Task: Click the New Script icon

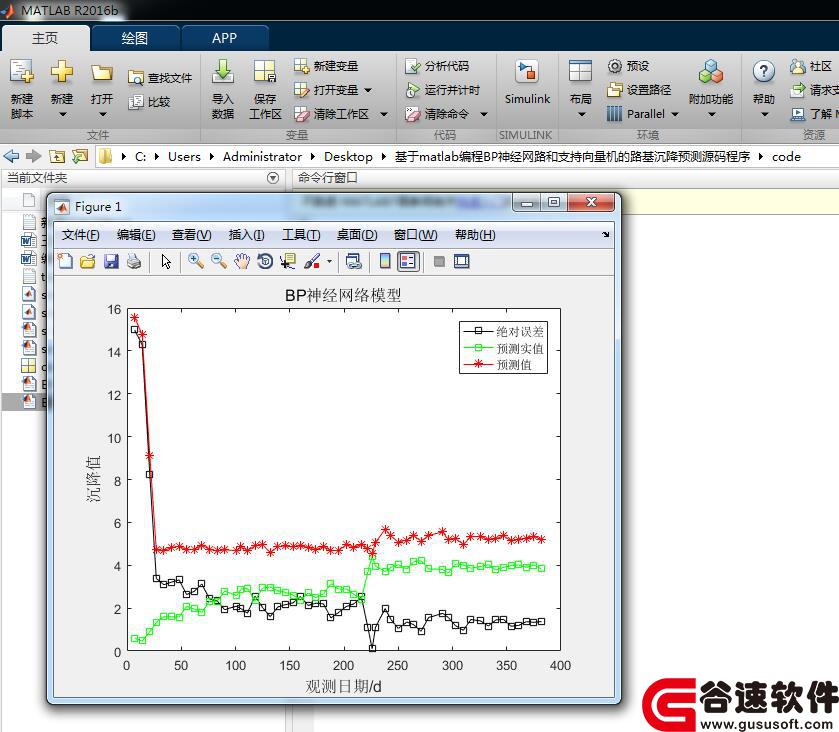Action: tap(22, 72)
